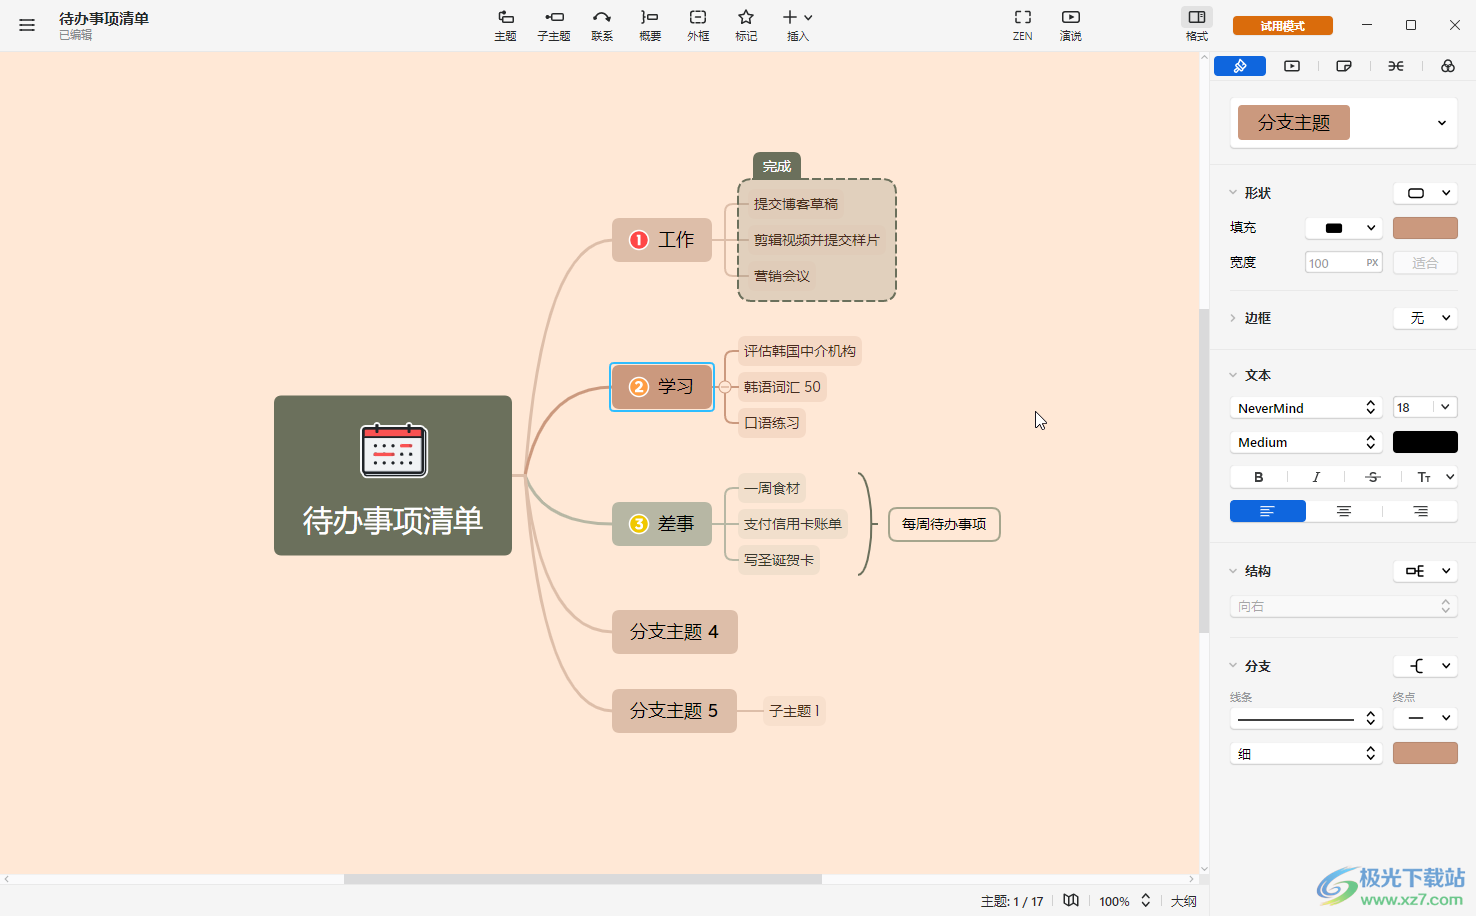Viewport: 1476px width, 916px height.
Task: Switch to the style brush tab
Action: 1240,66
